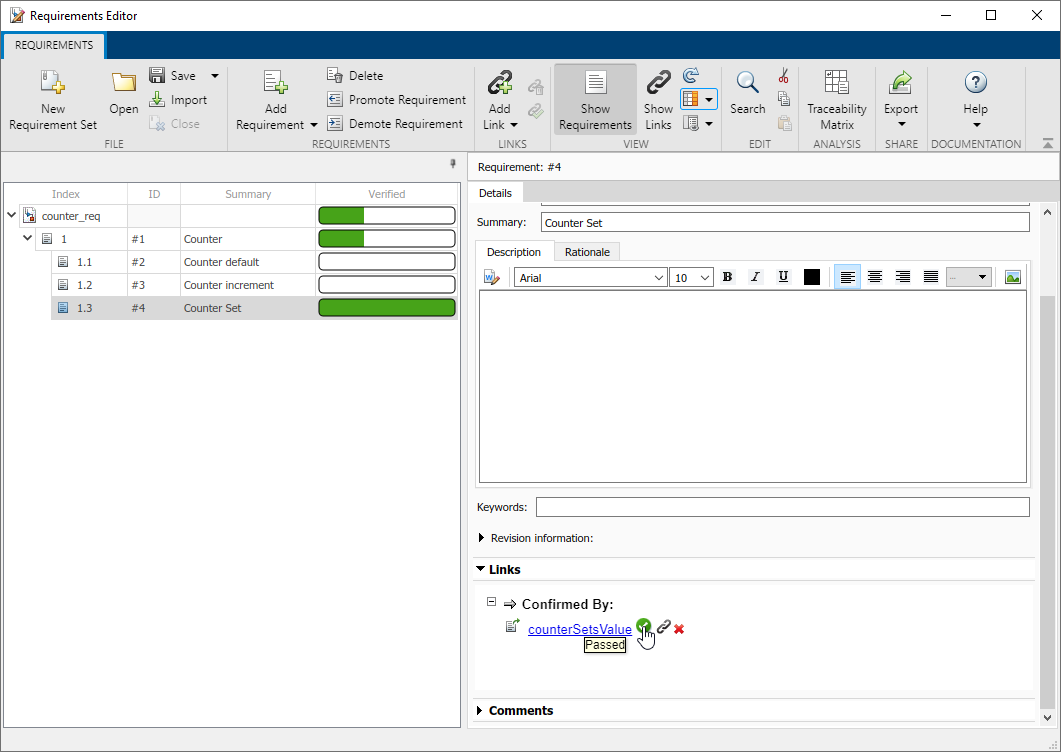Open the counterSetsValue link
This screenshot has width=1061, height=752.
pos(579,629)
